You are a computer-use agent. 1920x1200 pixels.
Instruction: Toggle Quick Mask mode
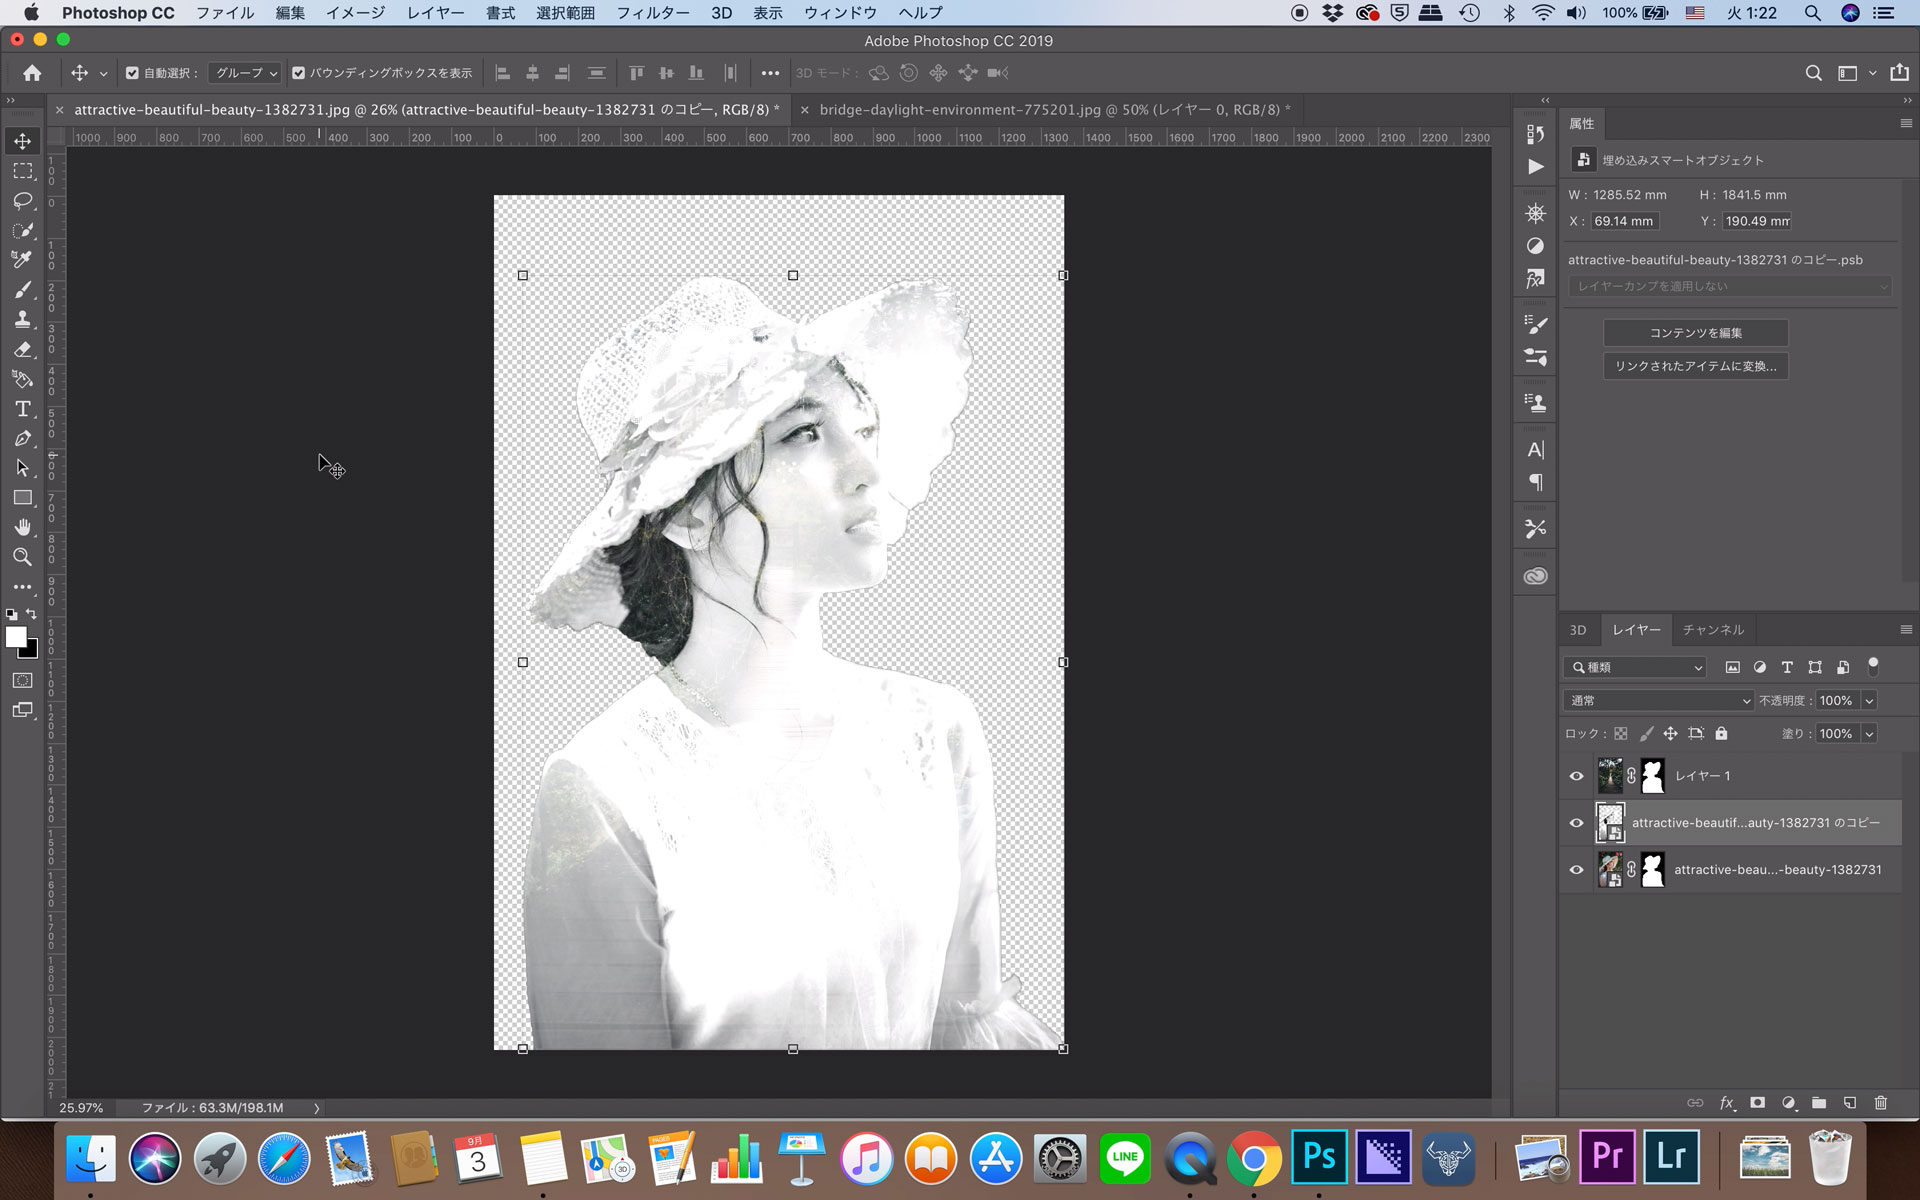click(x=22, y=681)
